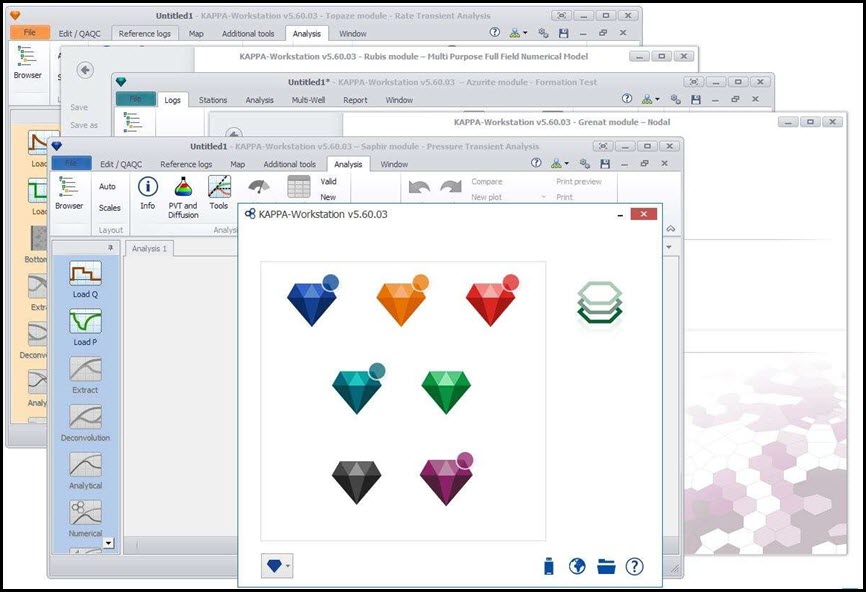Viewport: 866px width, 592px height.
Task: Click help icon in Topaze window
Action: (495, 33)
